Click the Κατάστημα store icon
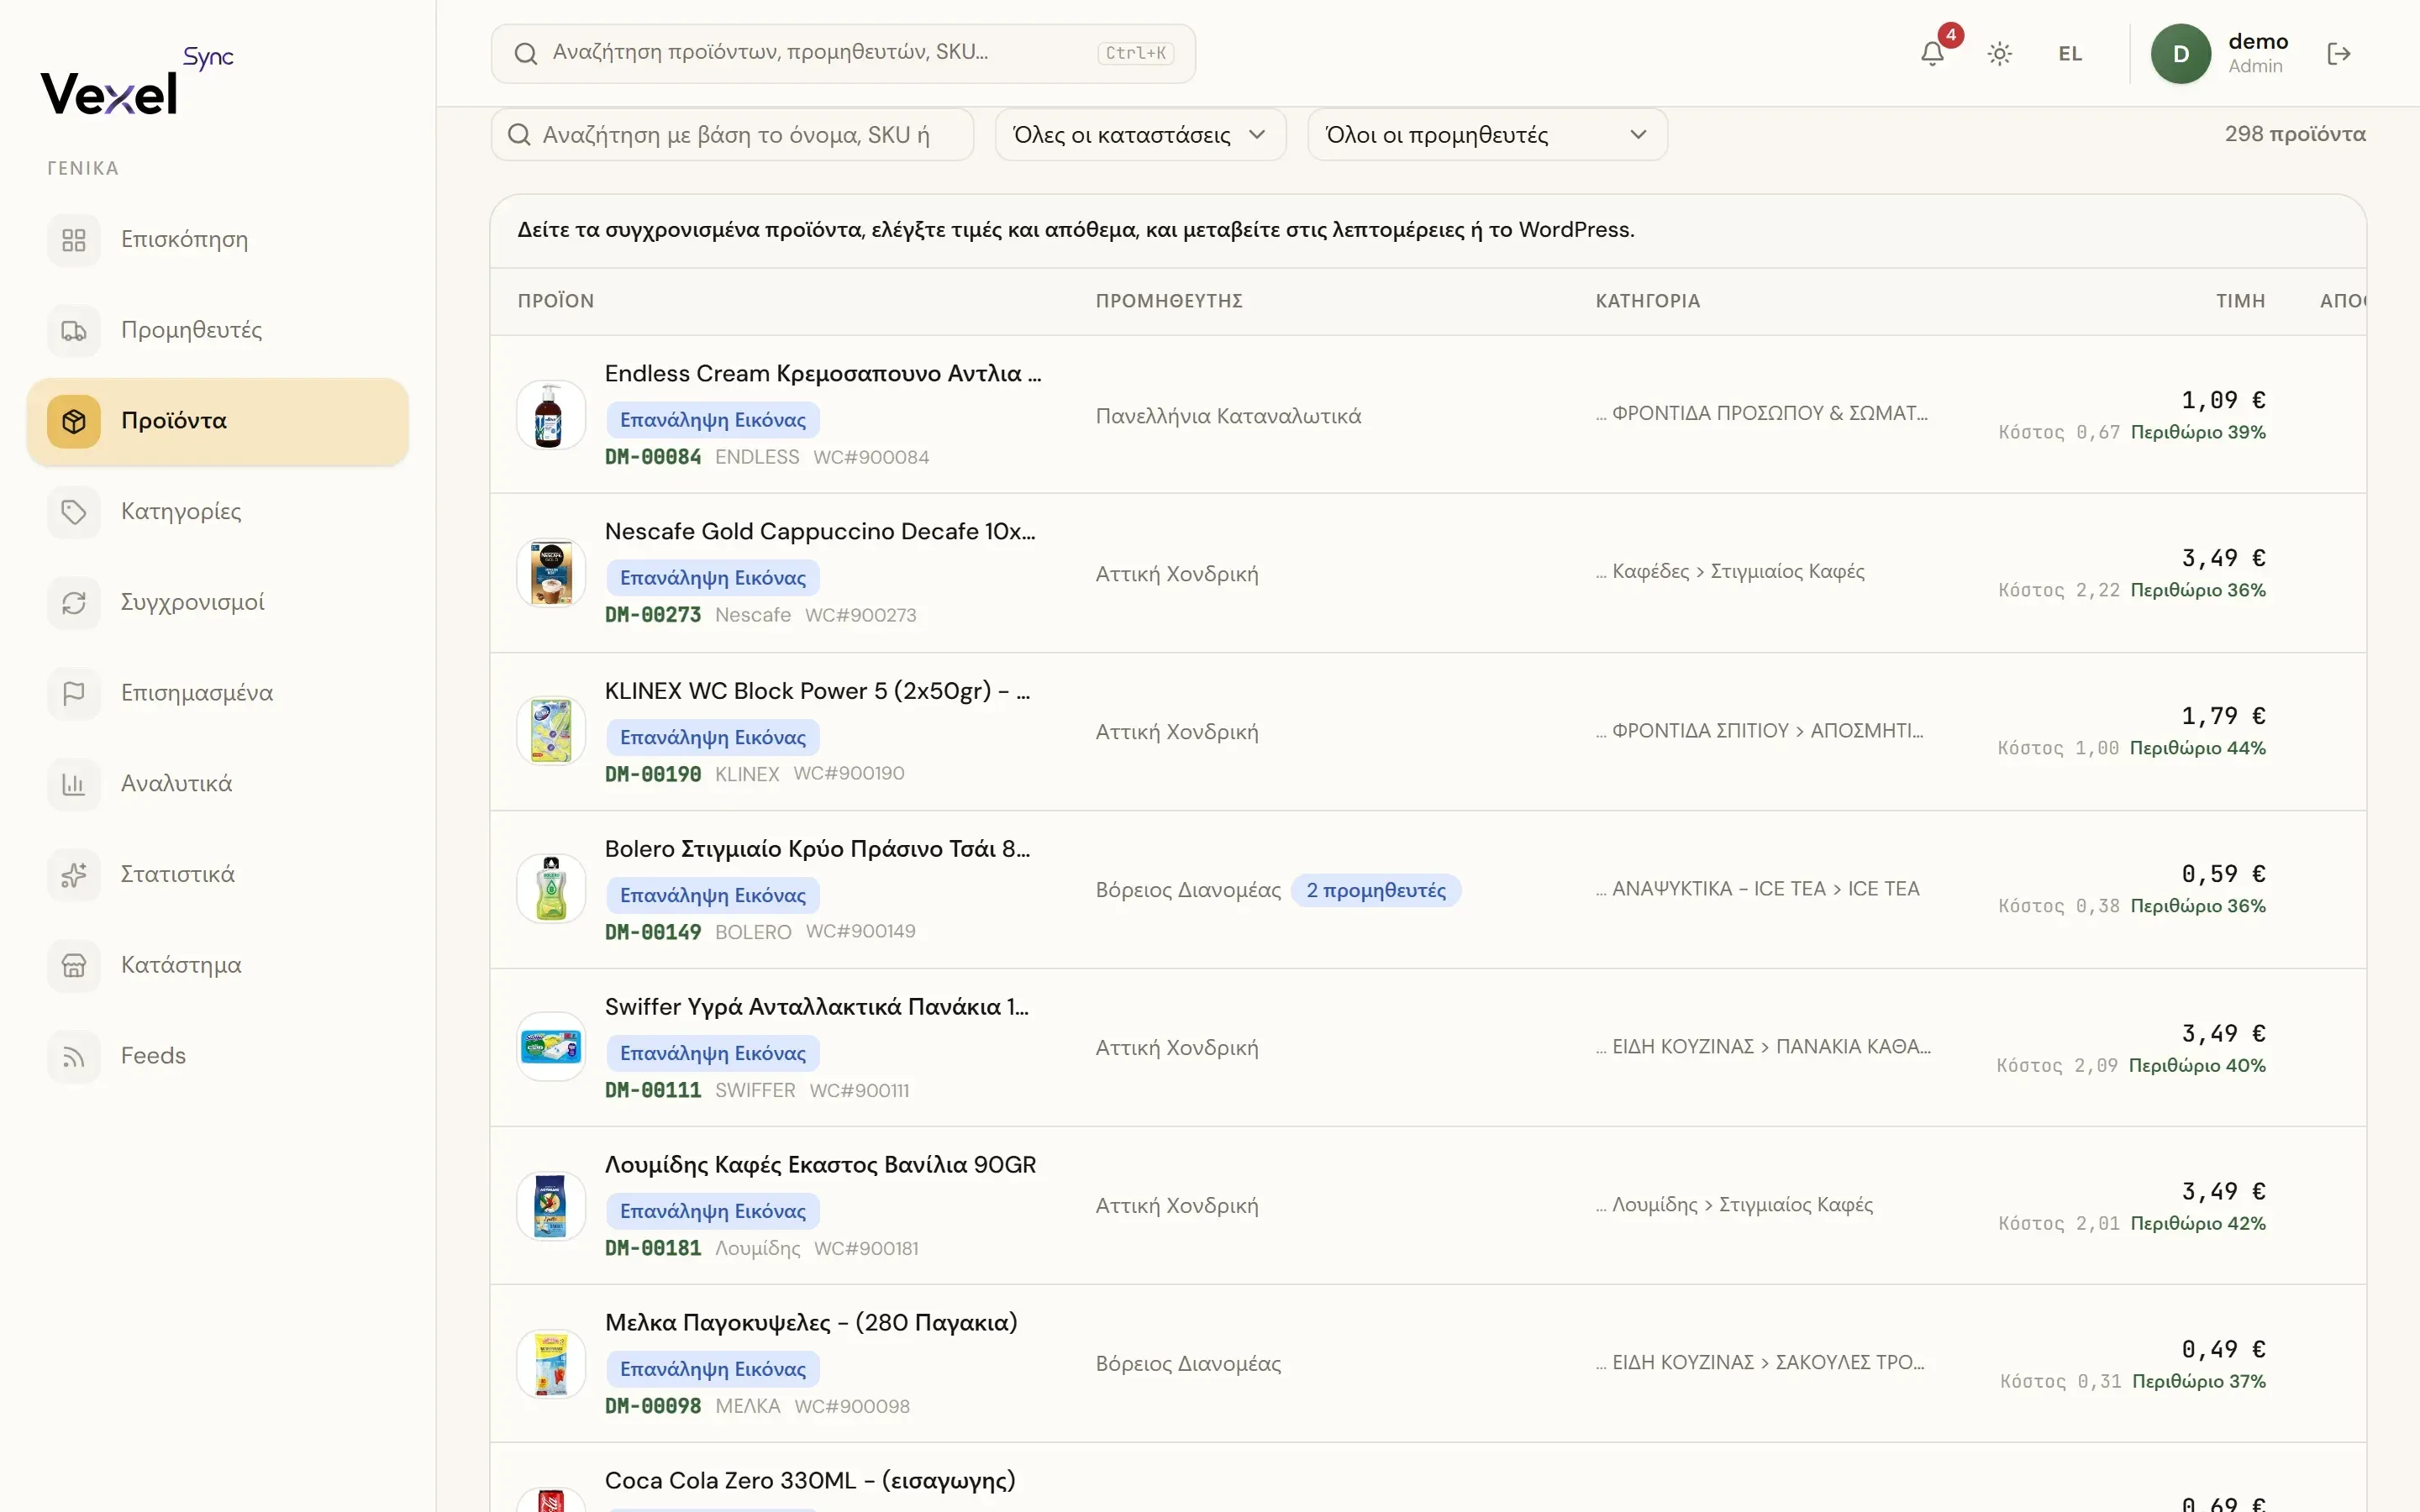2420x1512 pixels. click(x=74, y=965)
